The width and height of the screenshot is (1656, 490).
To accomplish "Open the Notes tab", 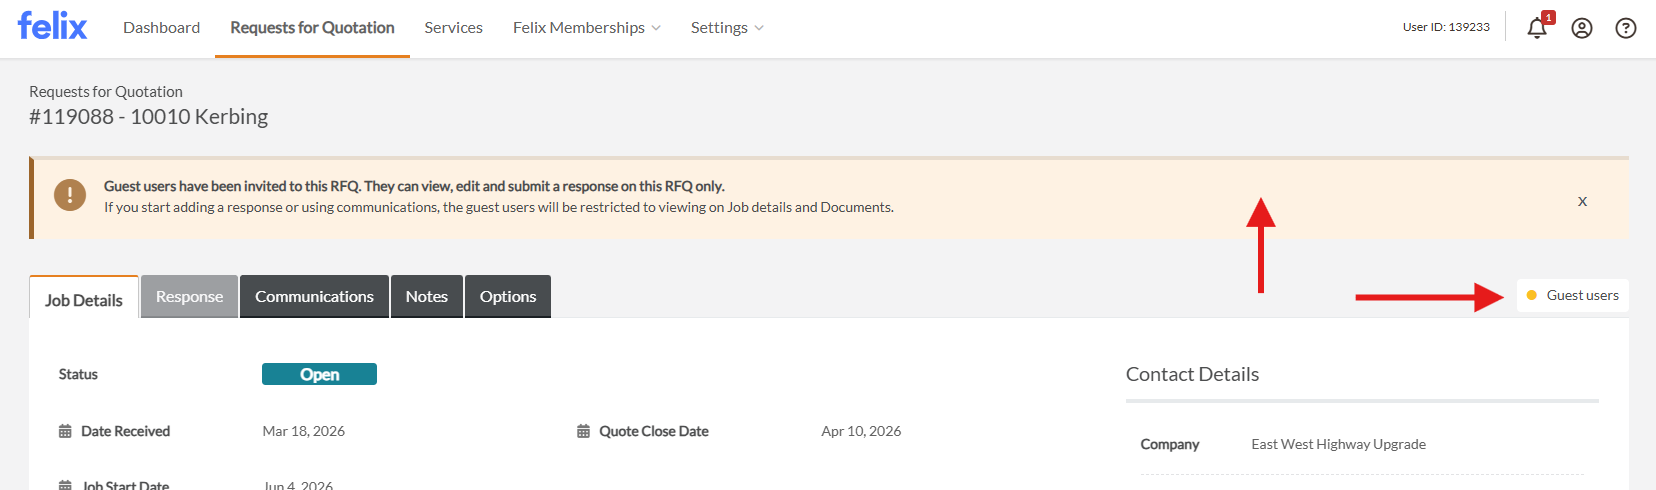I will coord(426,297).
